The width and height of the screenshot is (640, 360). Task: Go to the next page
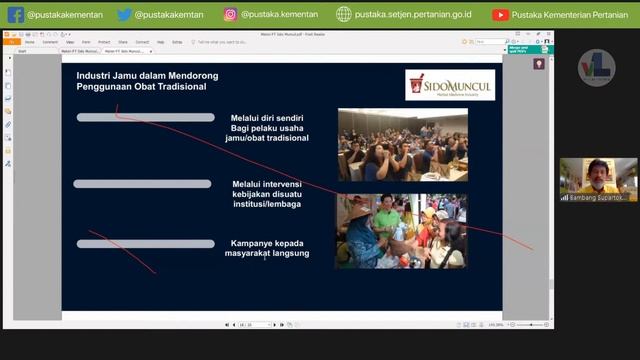275,325
